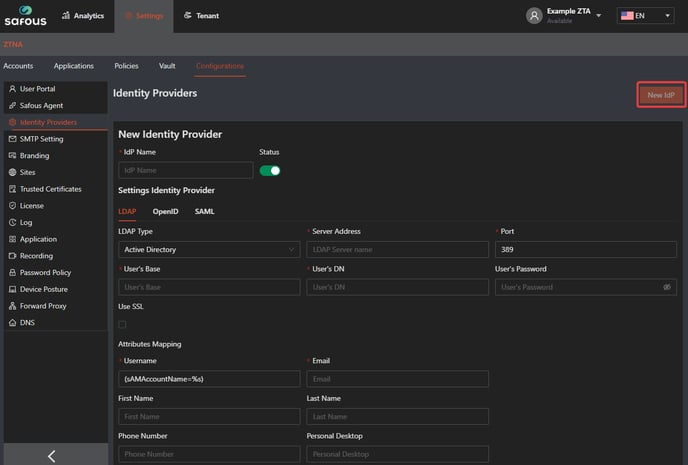Open the User Portal sidebar icon
688x465 pixels.
[x=12, y=89]
